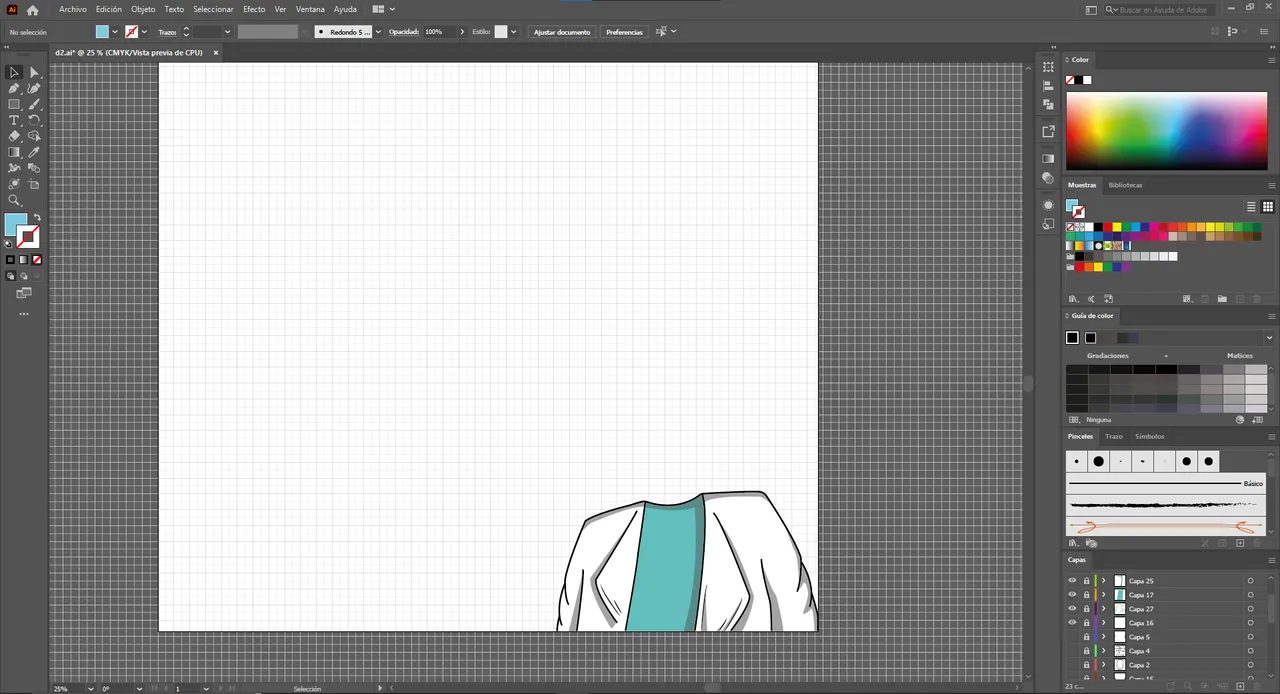Open zoom level 25% dropdown
The height and width of the screenshot is (694, 1280).
click(x=91, y=688)
